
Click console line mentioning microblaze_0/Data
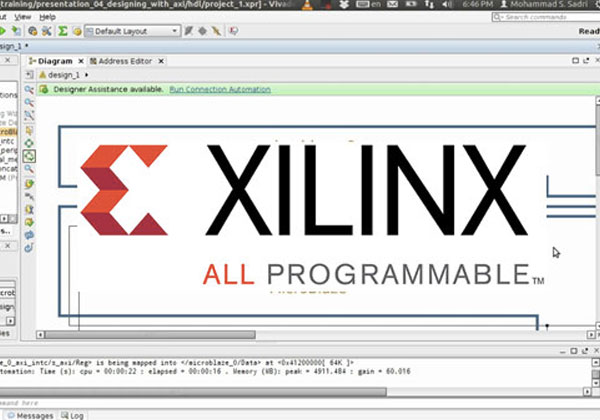[x=177, y=363]
